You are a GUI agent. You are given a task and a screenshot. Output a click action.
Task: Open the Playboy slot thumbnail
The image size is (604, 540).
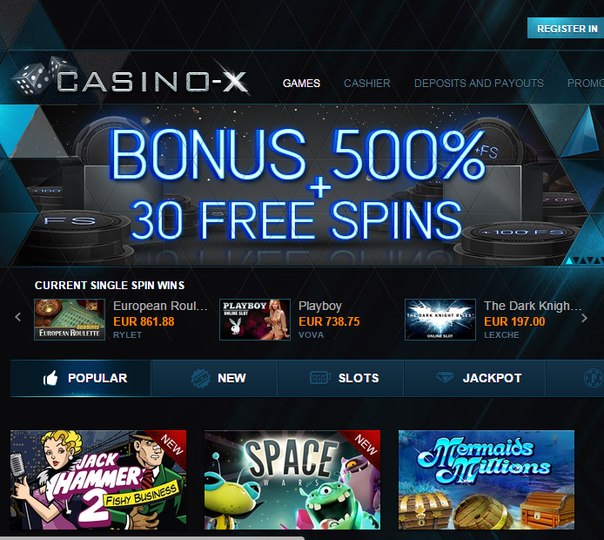(x=255, y=320)
